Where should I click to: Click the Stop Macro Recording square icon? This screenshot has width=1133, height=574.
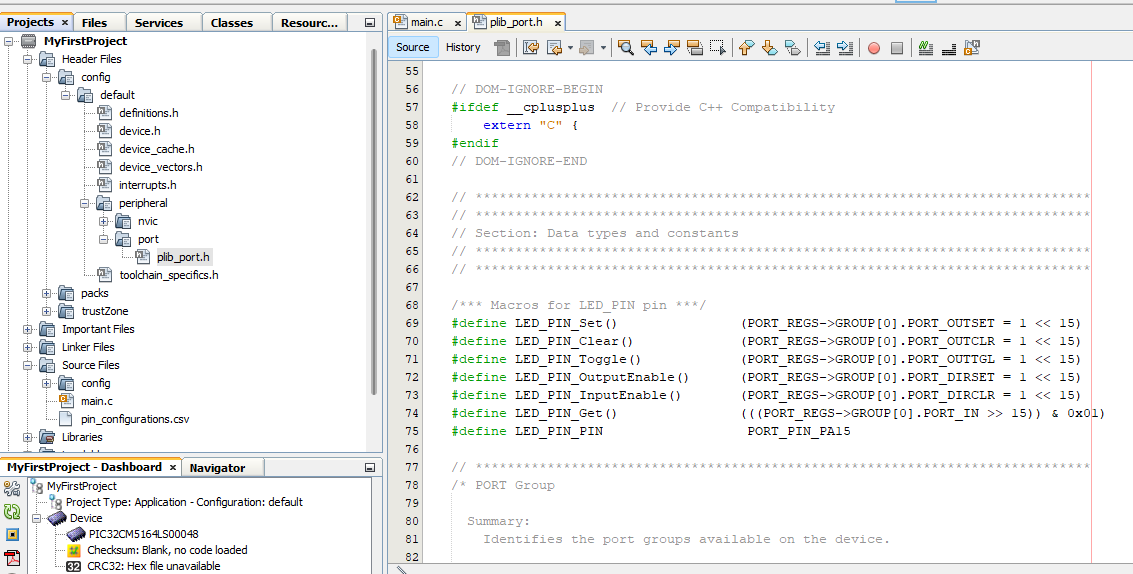point(897,47)
